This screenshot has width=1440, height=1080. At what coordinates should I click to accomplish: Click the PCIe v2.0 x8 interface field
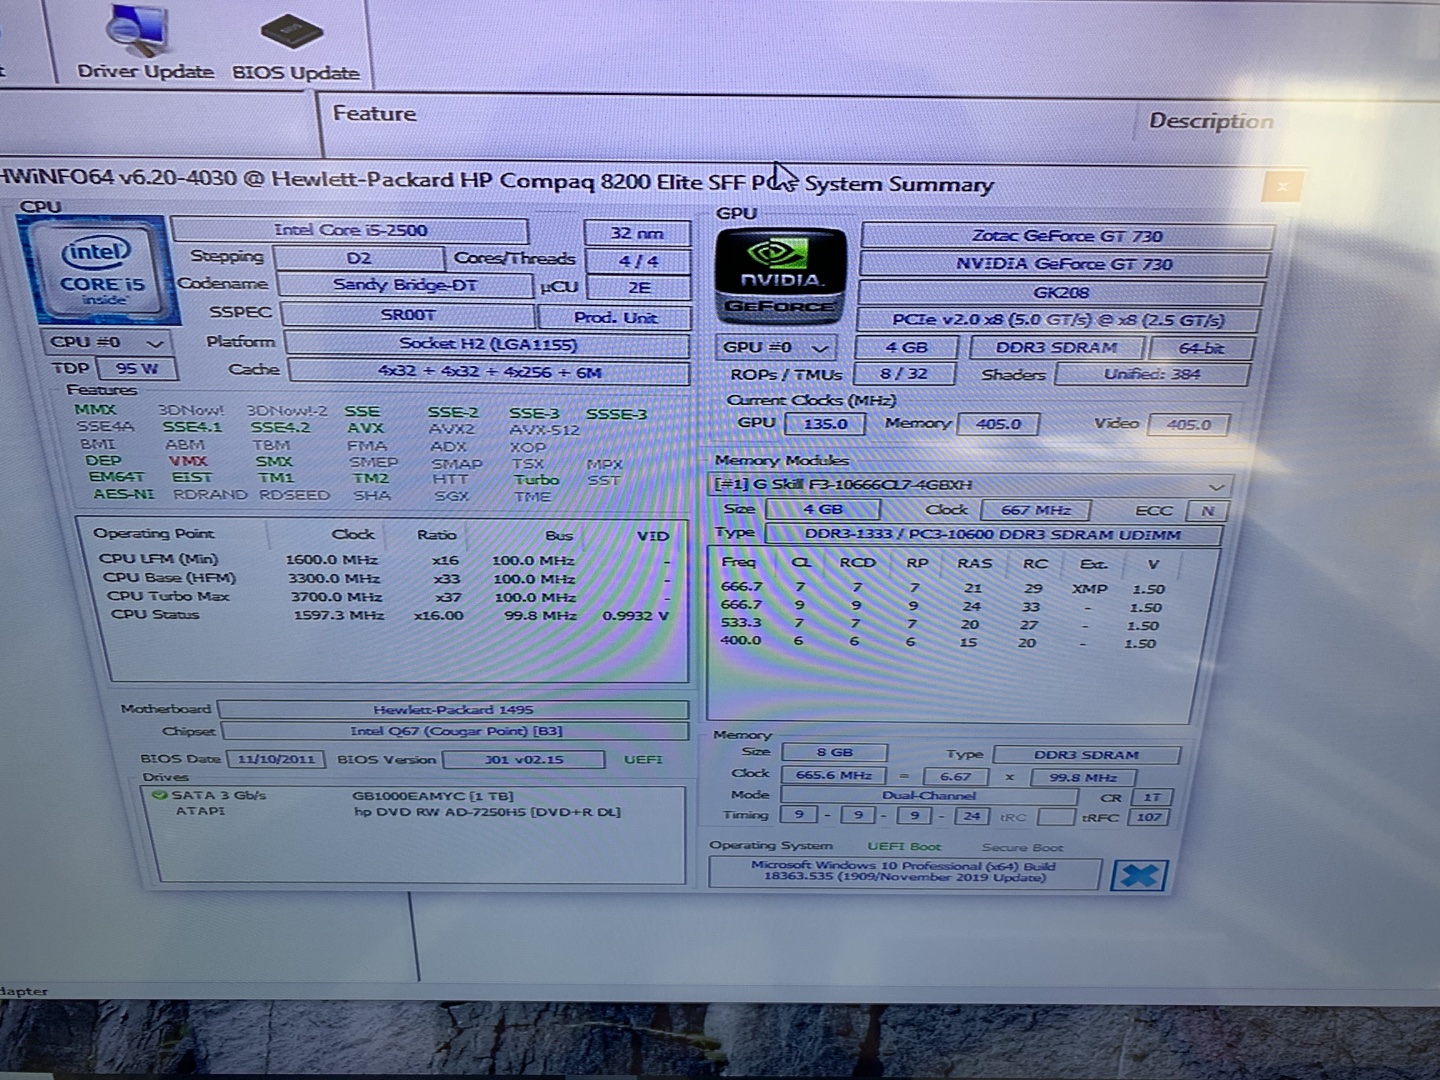(1057, 321)
